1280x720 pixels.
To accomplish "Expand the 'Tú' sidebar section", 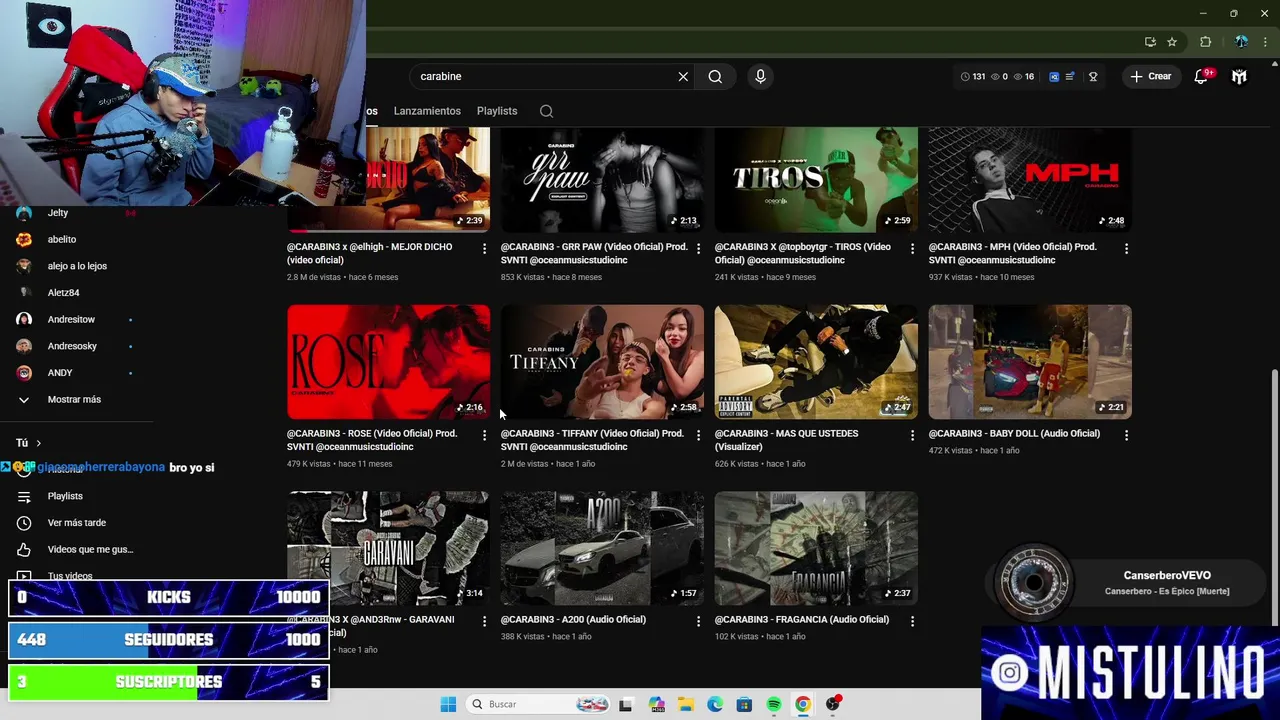I will (28, 442).
